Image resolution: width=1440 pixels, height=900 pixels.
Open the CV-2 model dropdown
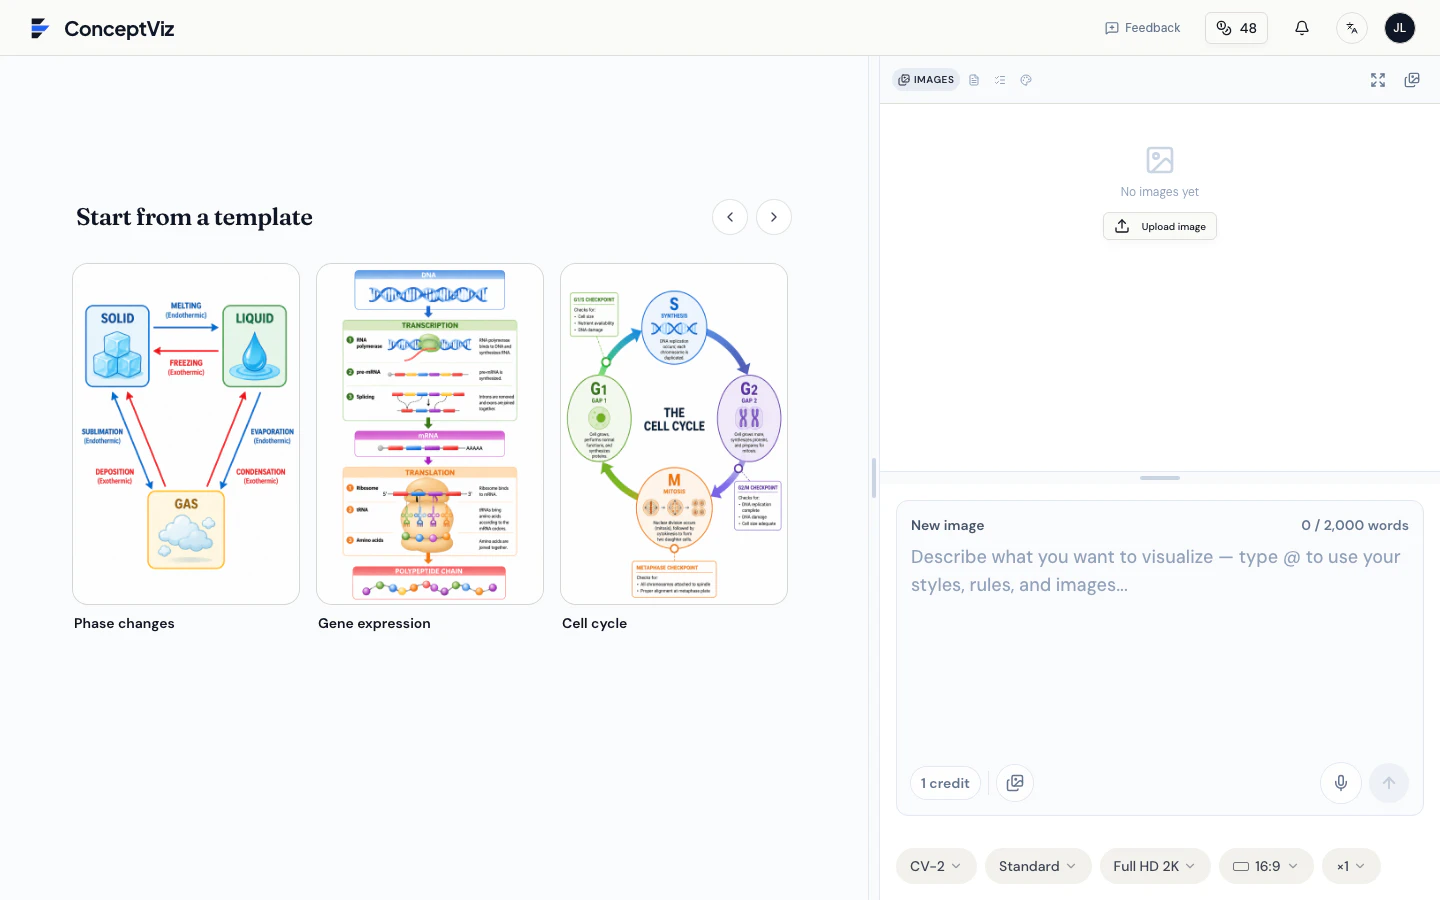(936, 866)
